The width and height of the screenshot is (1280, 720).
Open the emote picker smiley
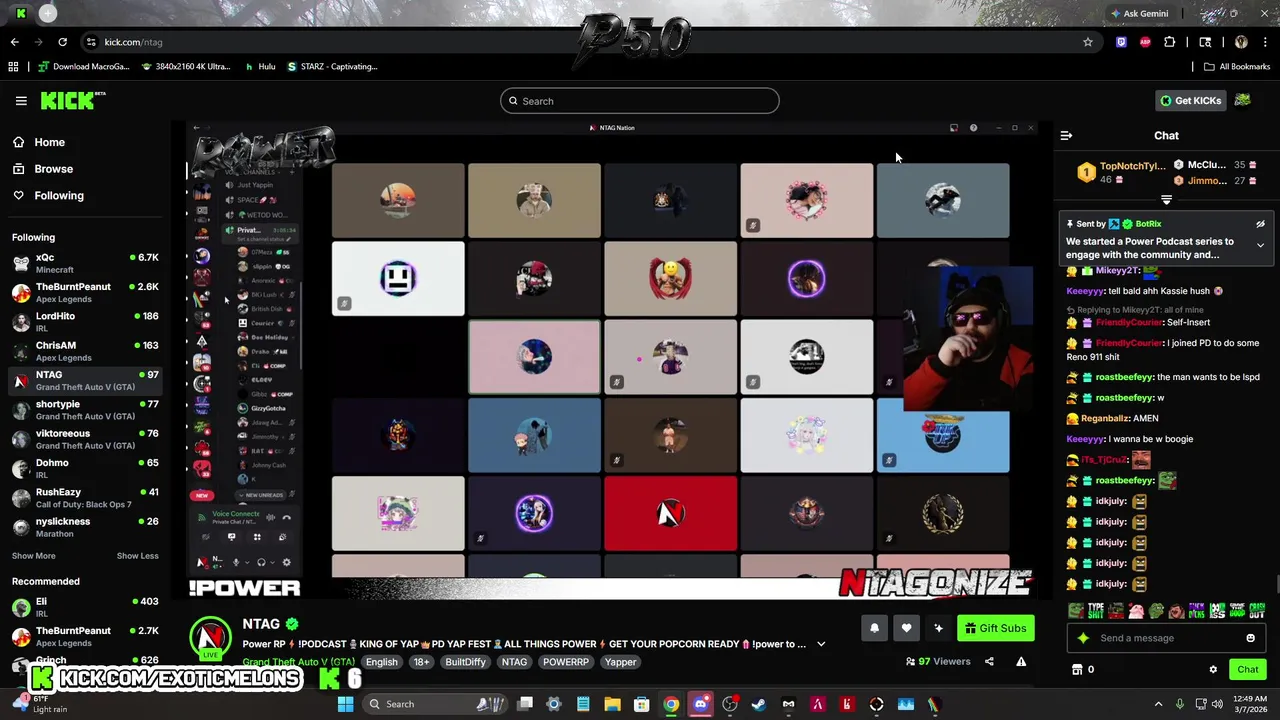(1250, 638)
